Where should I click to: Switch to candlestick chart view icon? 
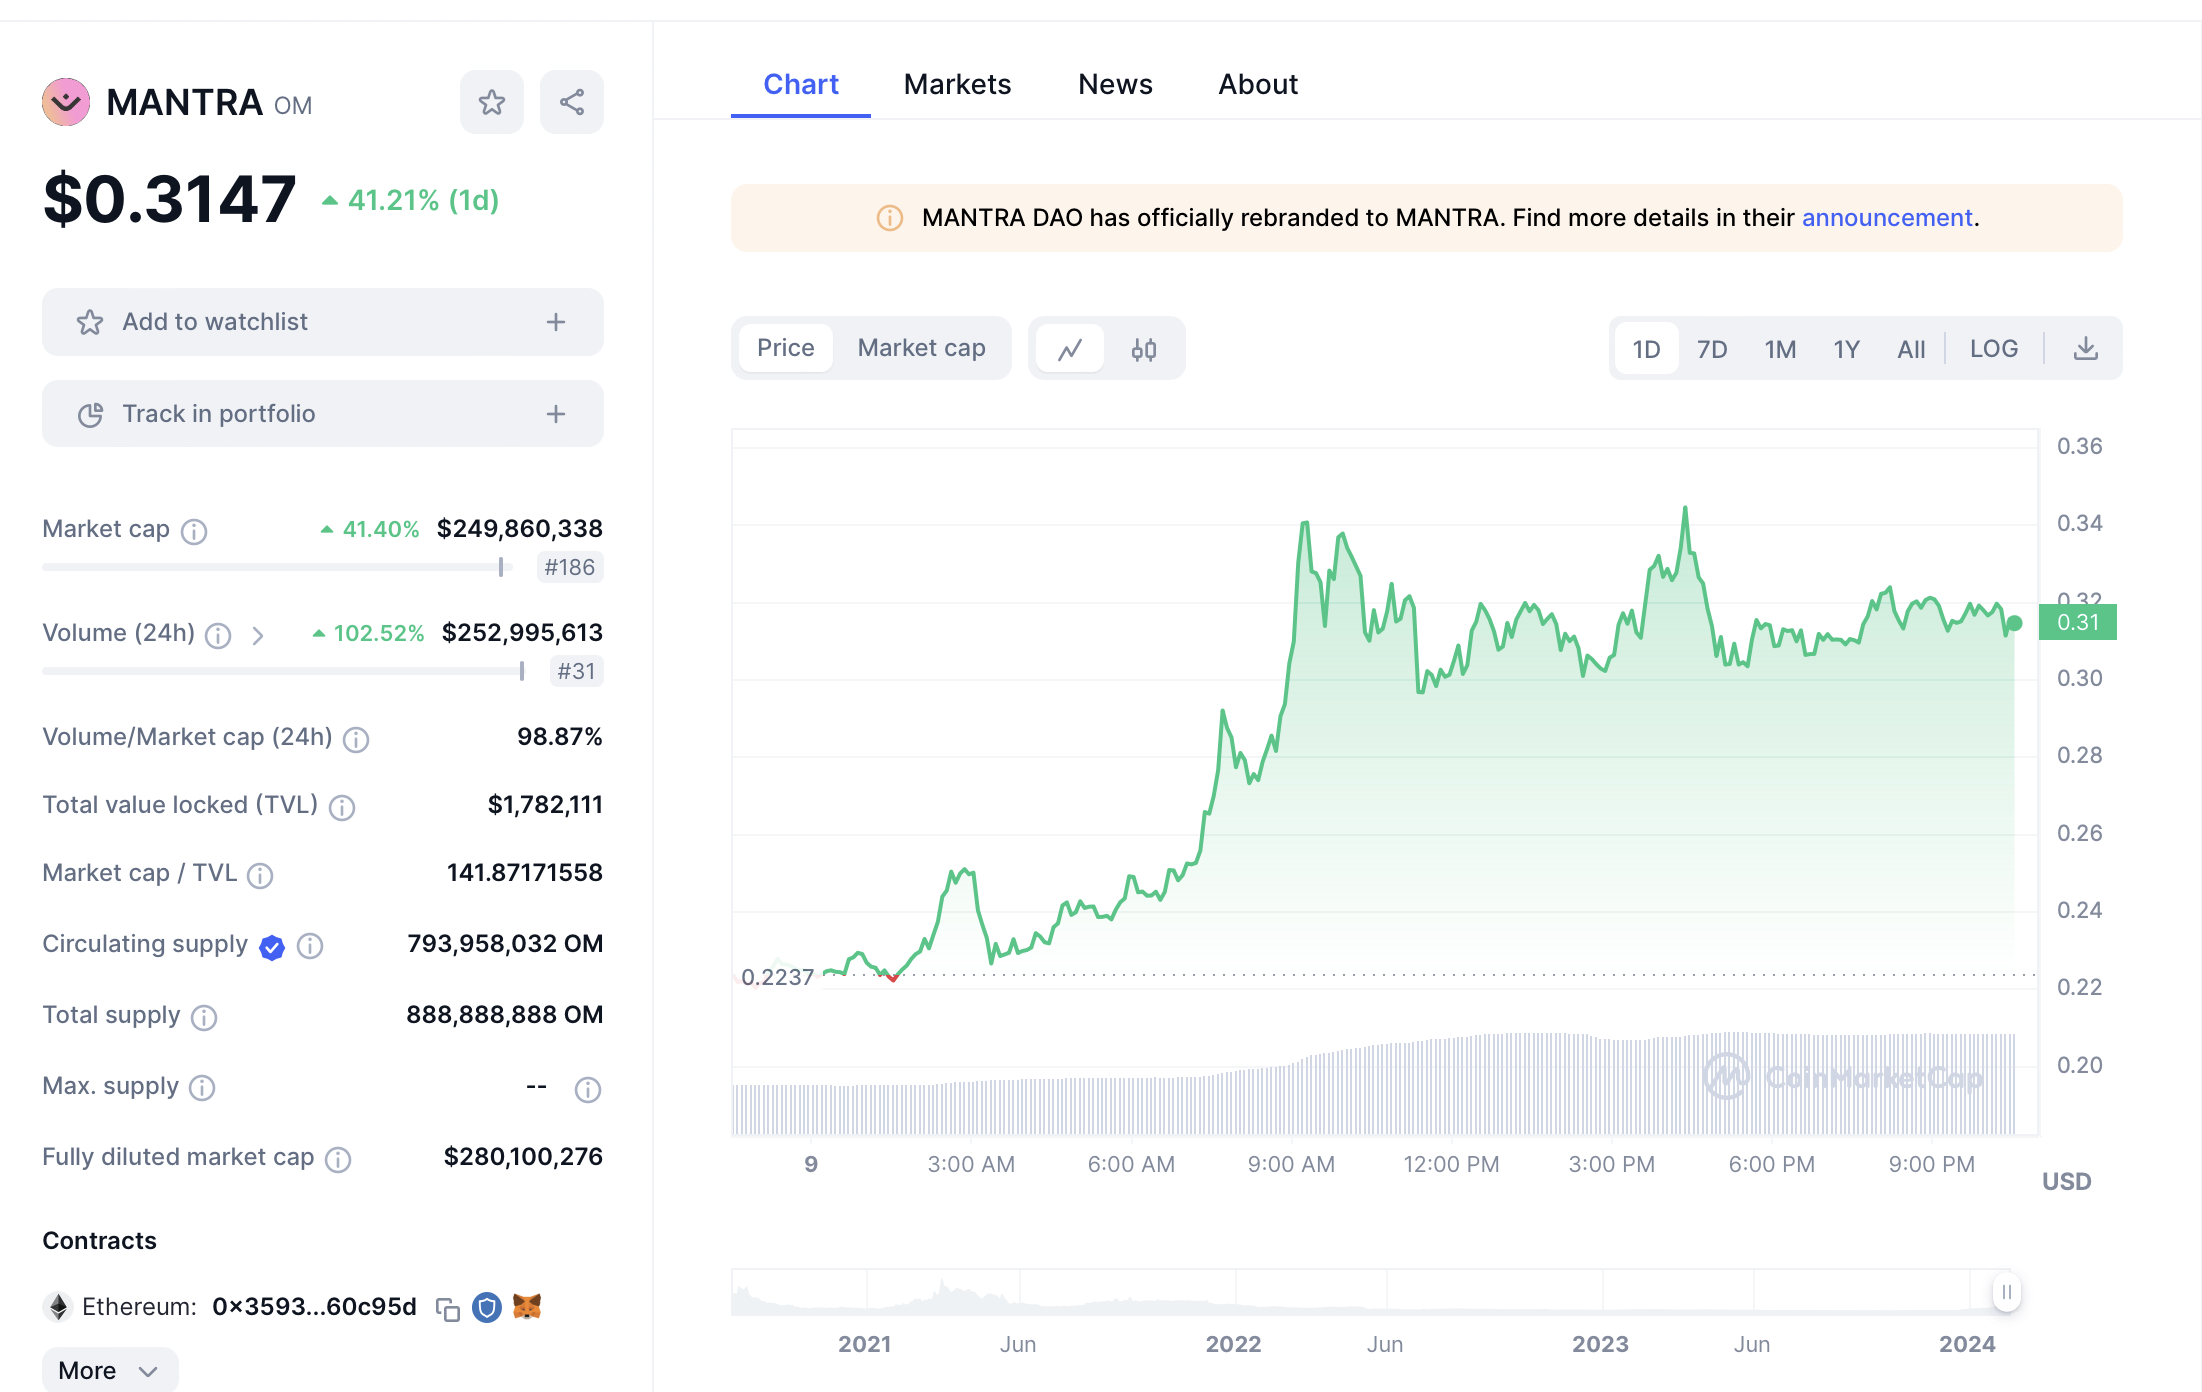1144,349
